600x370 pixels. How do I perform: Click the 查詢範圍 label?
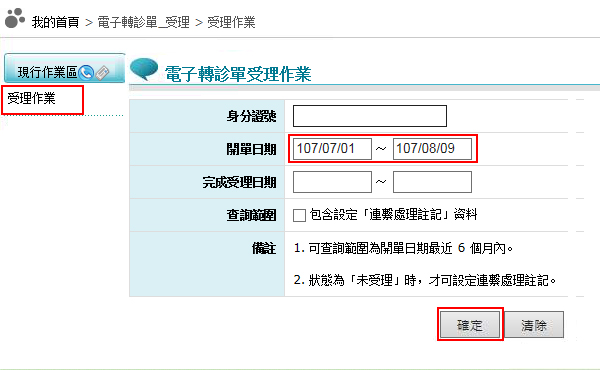click(x=251, y=215)
